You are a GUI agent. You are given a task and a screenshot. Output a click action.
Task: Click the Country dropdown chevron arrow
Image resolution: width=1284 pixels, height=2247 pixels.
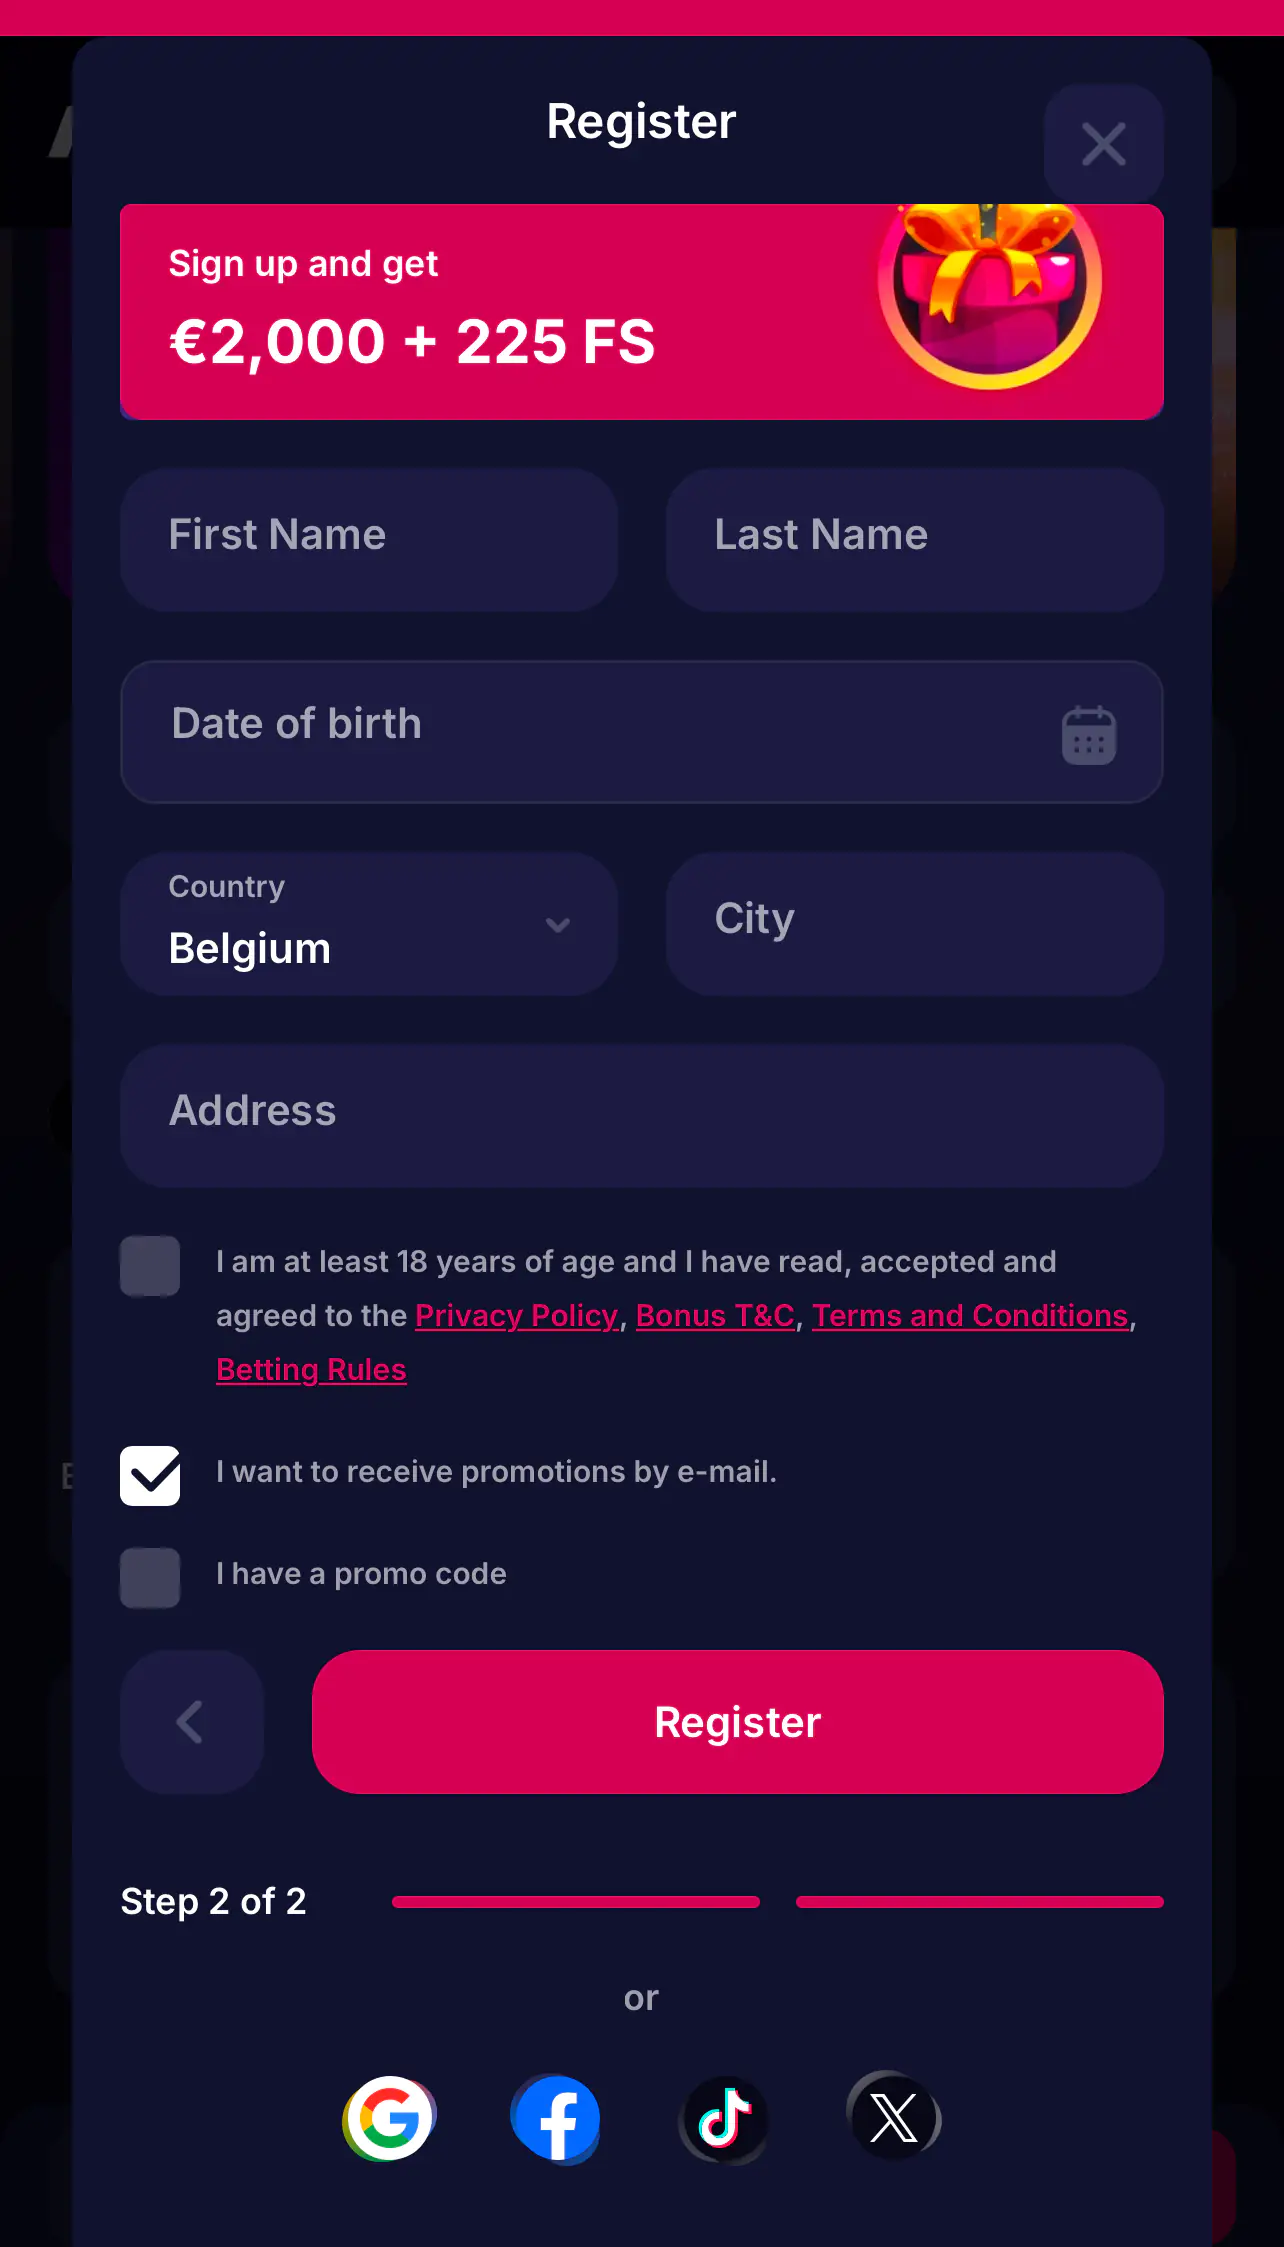pos(558,925)
